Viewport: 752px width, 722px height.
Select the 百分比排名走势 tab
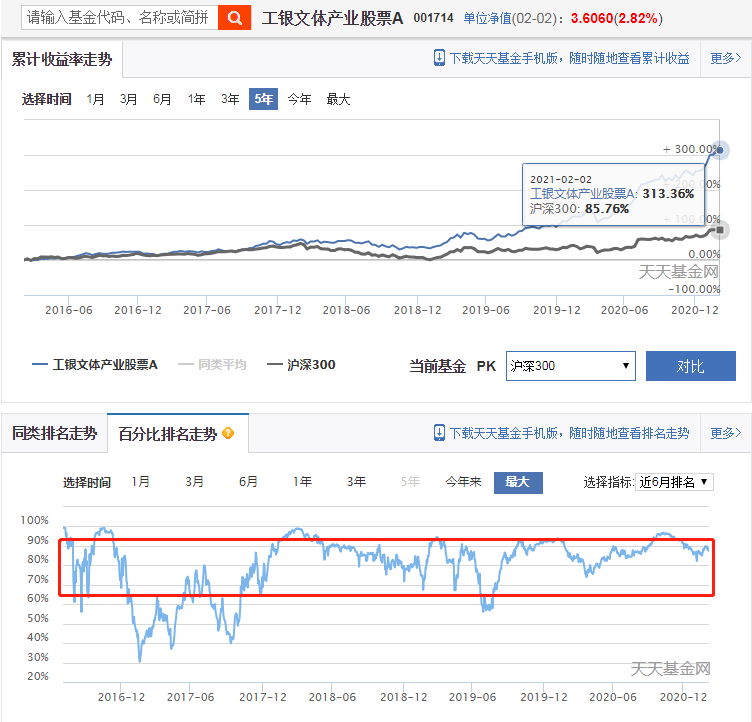coord(167,434)
